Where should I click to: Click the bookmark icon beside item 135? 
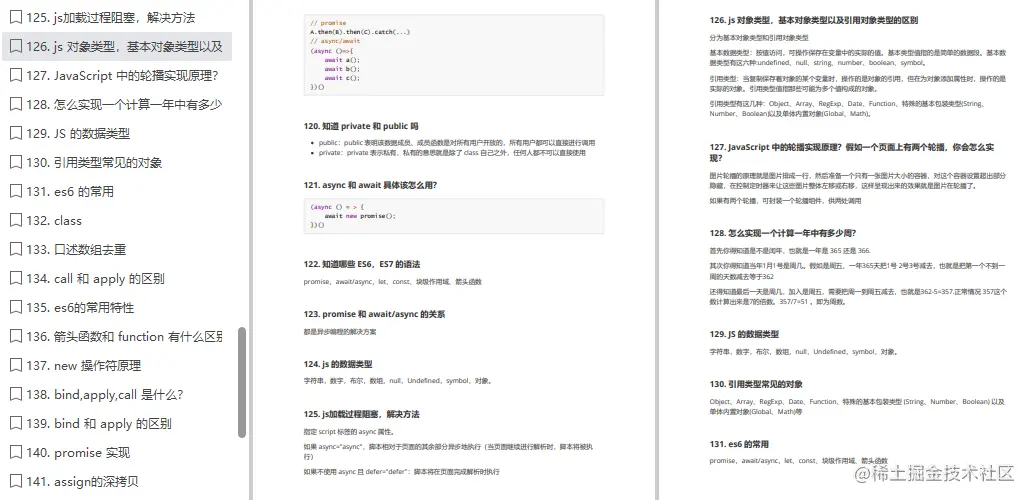(x=16, y=307)
